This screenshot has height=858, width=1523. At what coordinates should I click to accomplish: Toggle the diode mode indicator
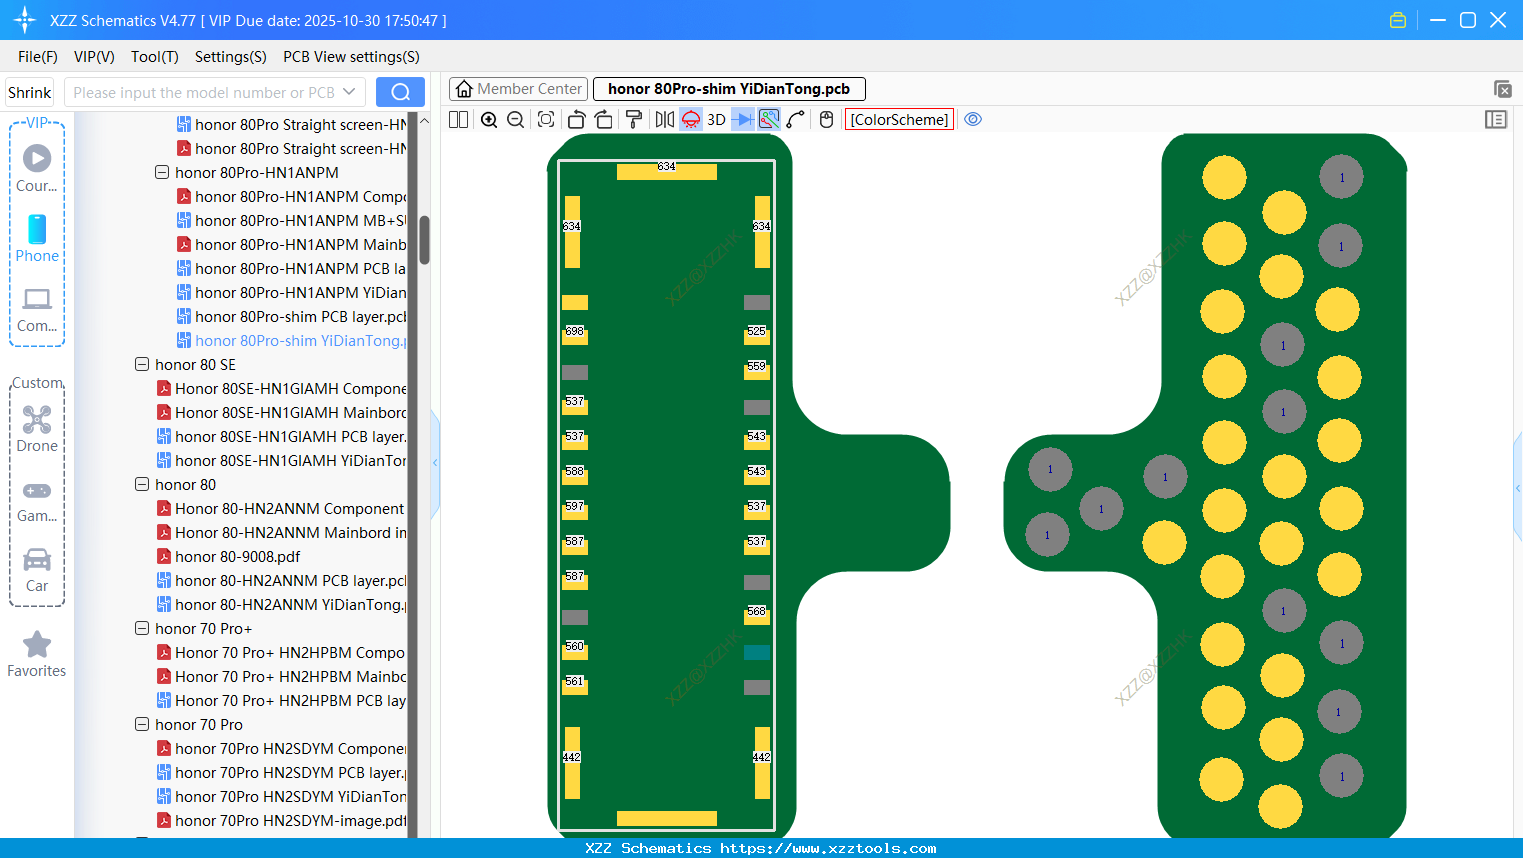(x=743, y=119)
